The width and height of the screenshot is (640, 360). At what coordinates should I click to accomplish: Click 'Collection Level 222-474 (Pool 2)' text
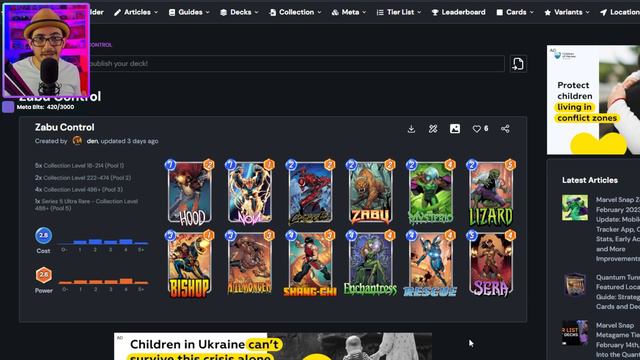[x=88, y=178]
